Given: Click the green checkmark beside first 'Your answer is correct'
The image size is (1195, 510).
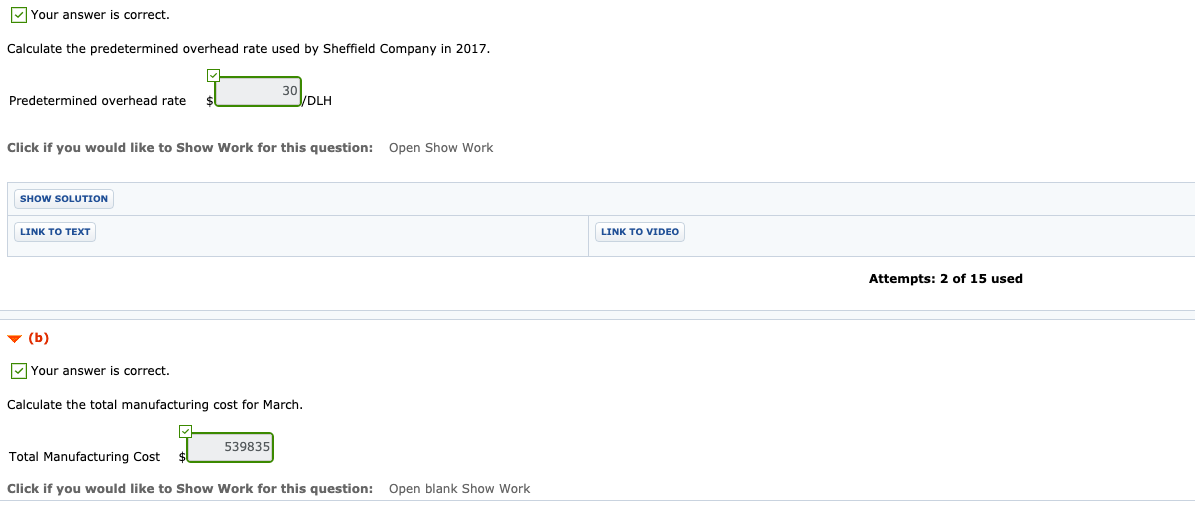Looking at the screenshot, I should 19,14.
